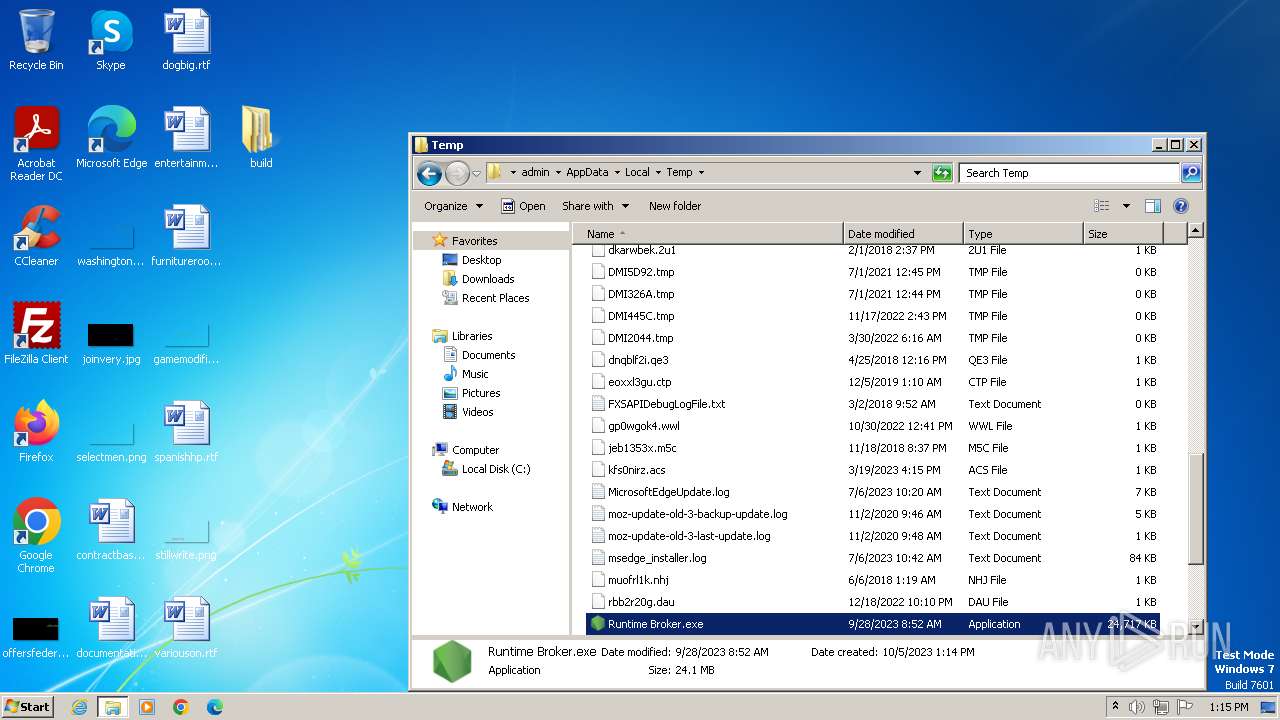Viewport: 1280px width, 720px height.
Task: Open Internet Explorer from taskbar
Action: point(79,707)
